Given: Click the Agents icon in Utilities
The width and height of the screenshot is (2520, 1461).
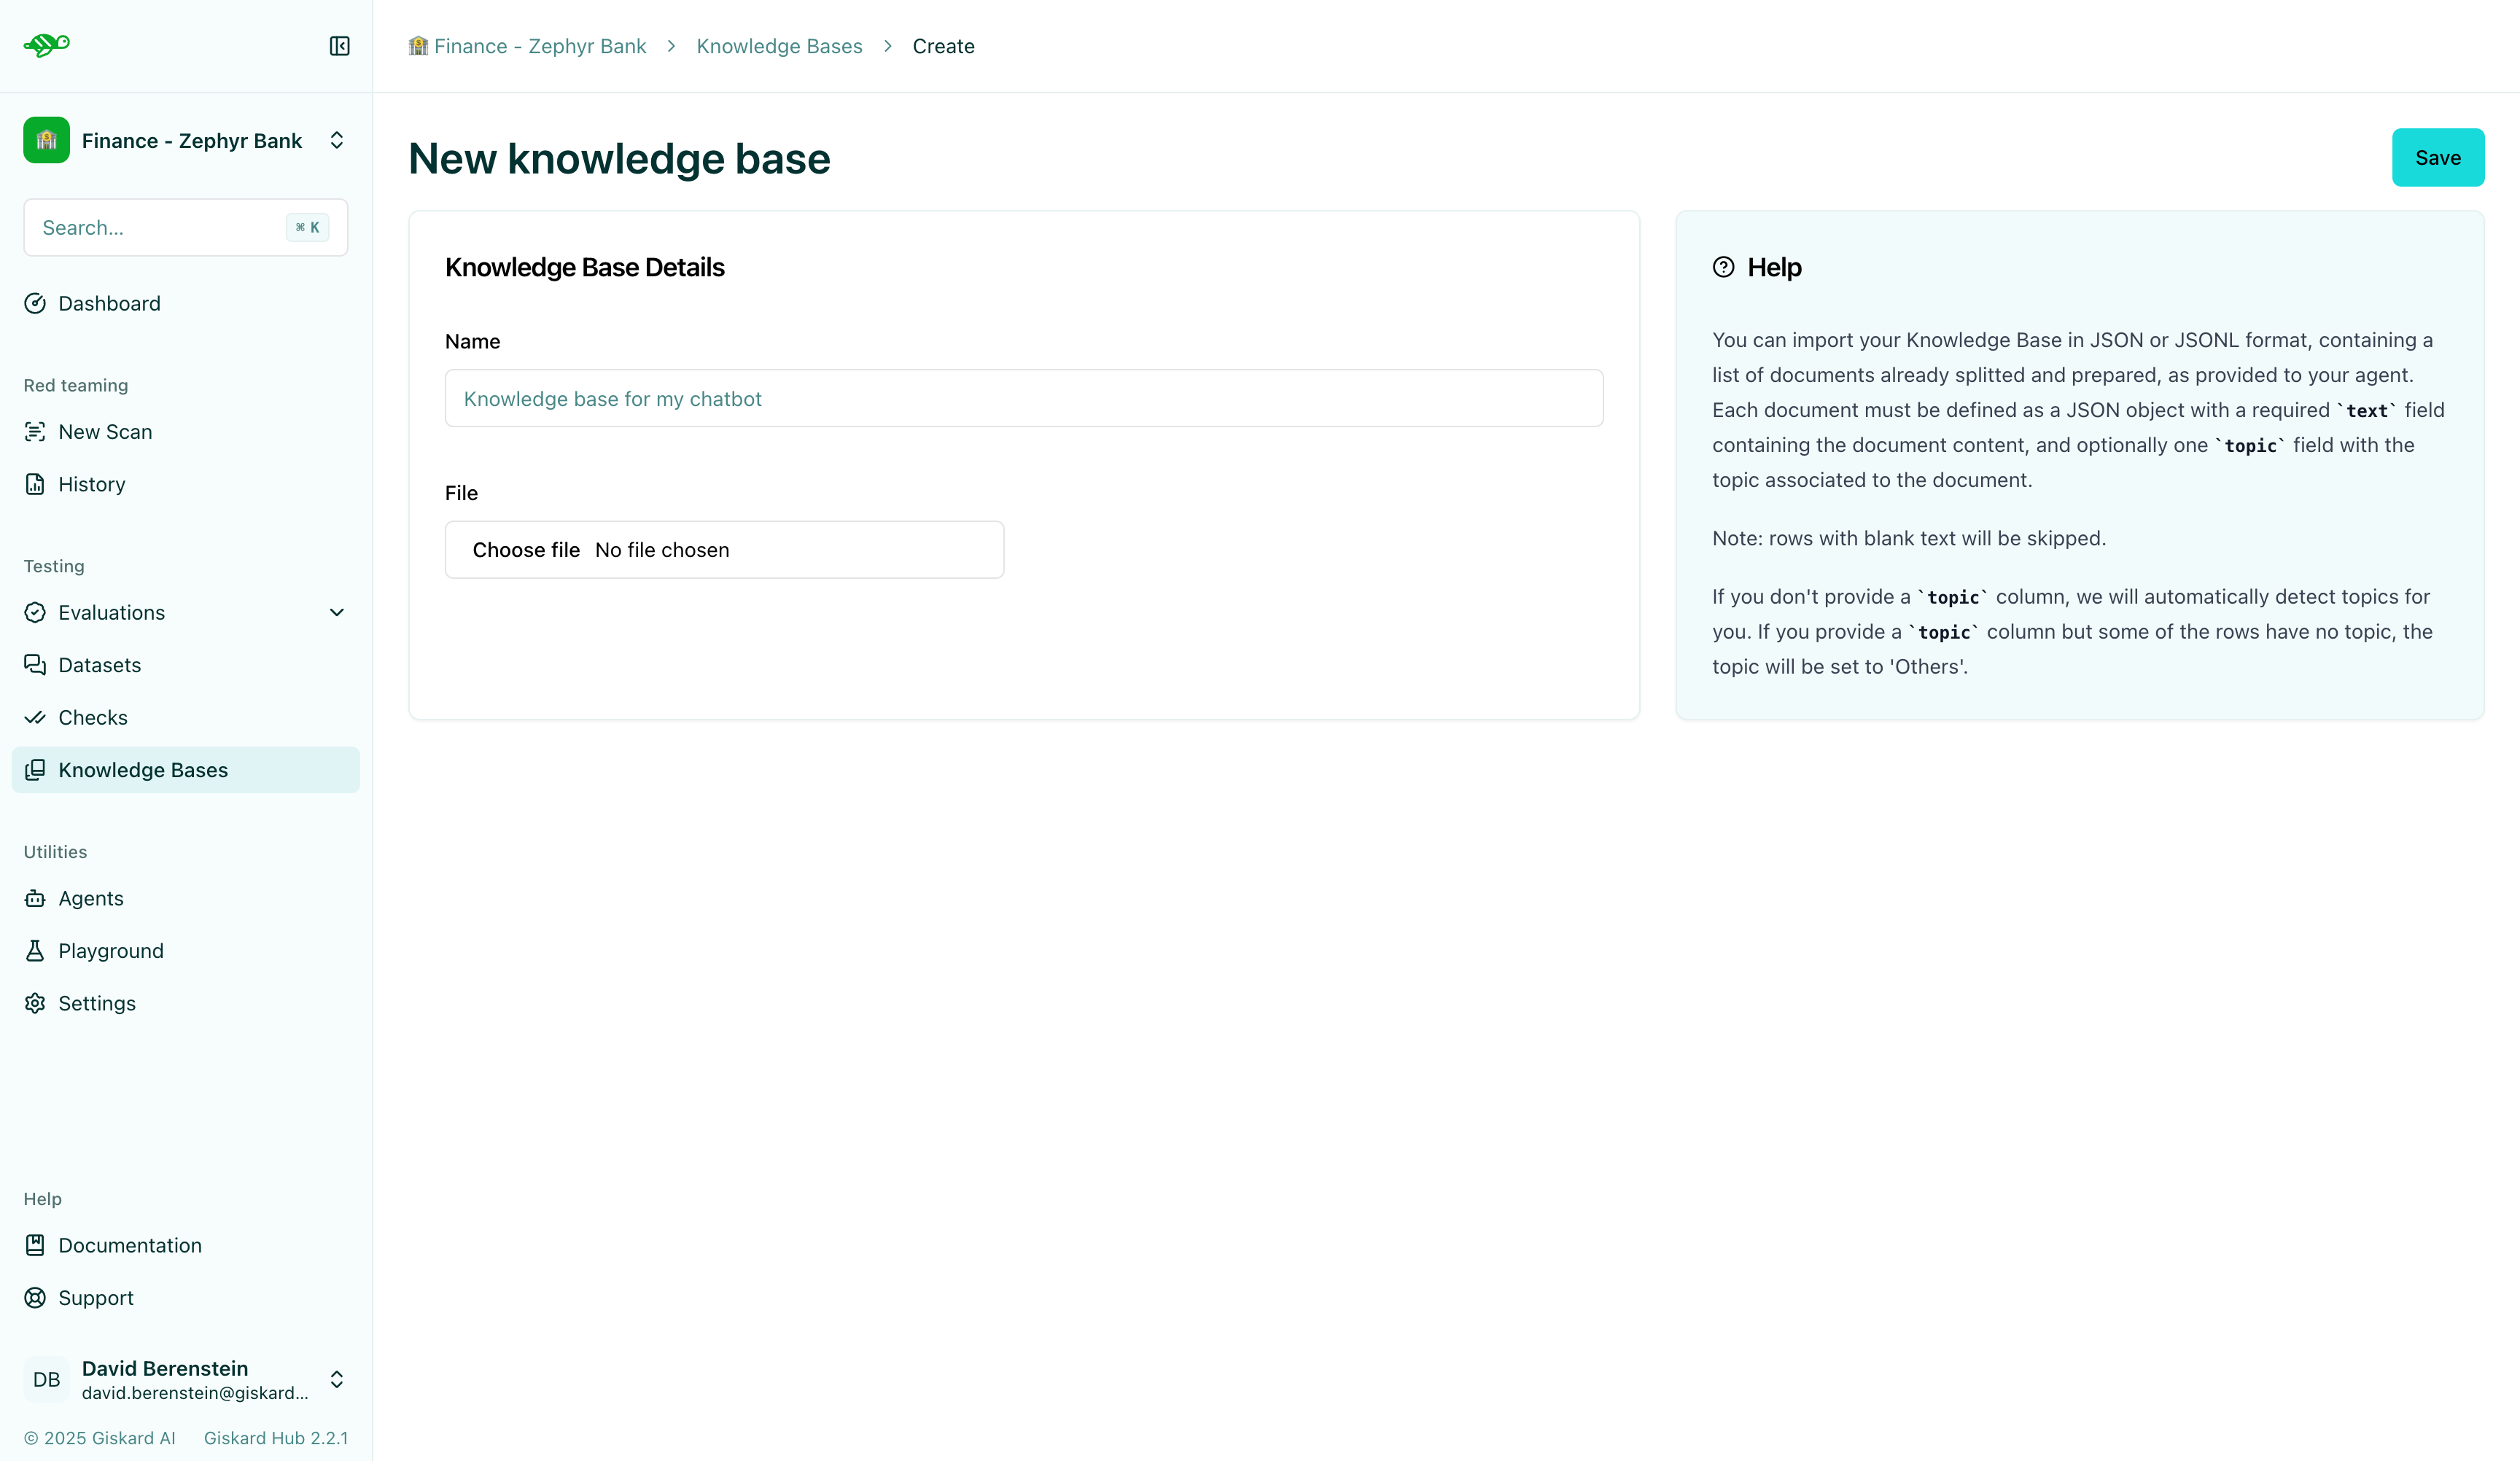Looking at the screenshot, I should (35, 898).
